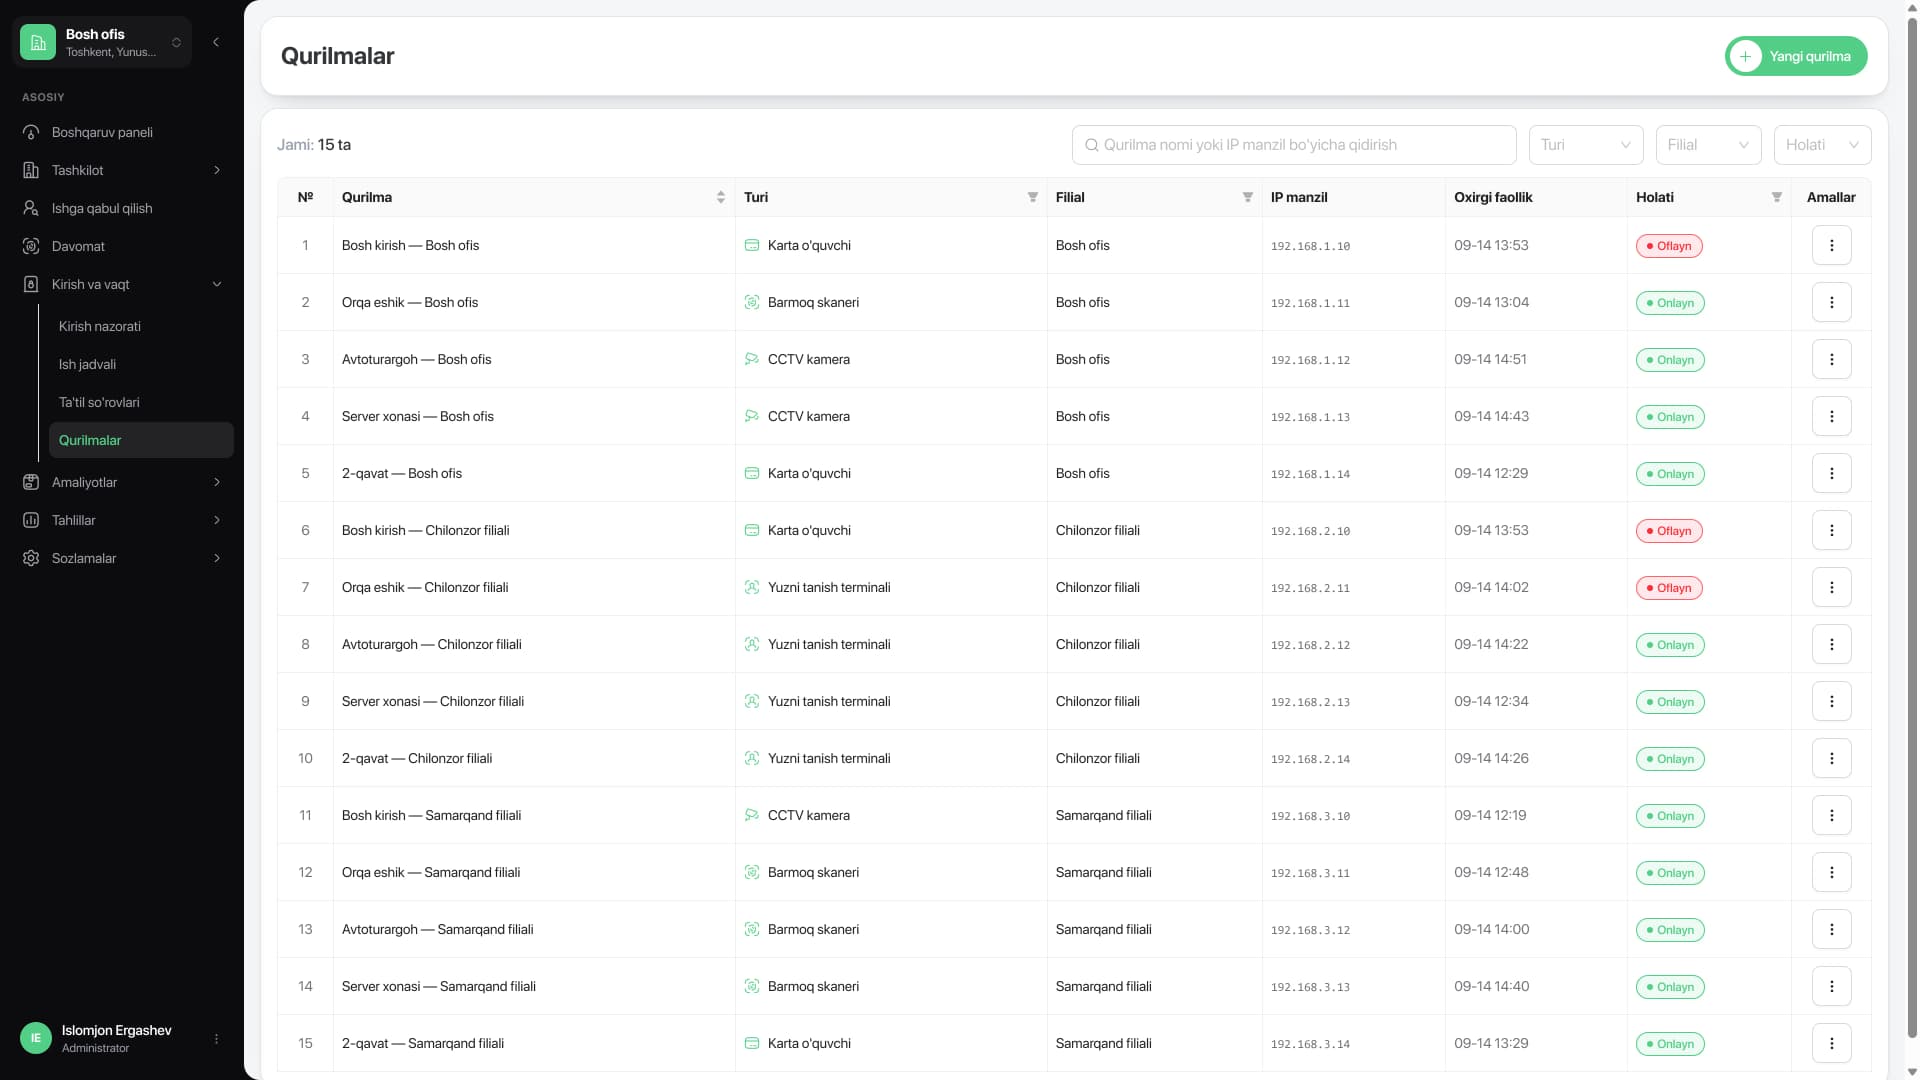Expand the Tashkilot menu chevron
The image size is (1920, 1080).
217,170
